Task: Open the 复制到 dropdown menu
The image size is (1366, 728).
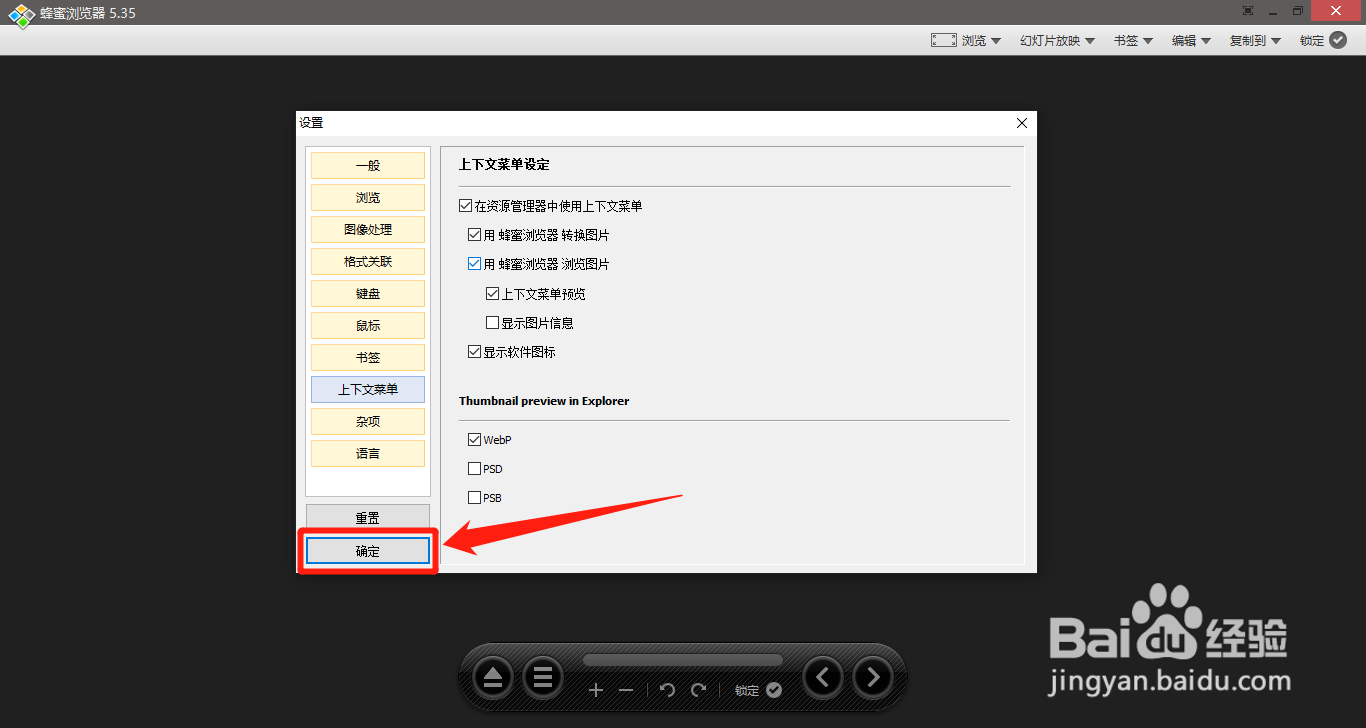Action: (1255, 41)
